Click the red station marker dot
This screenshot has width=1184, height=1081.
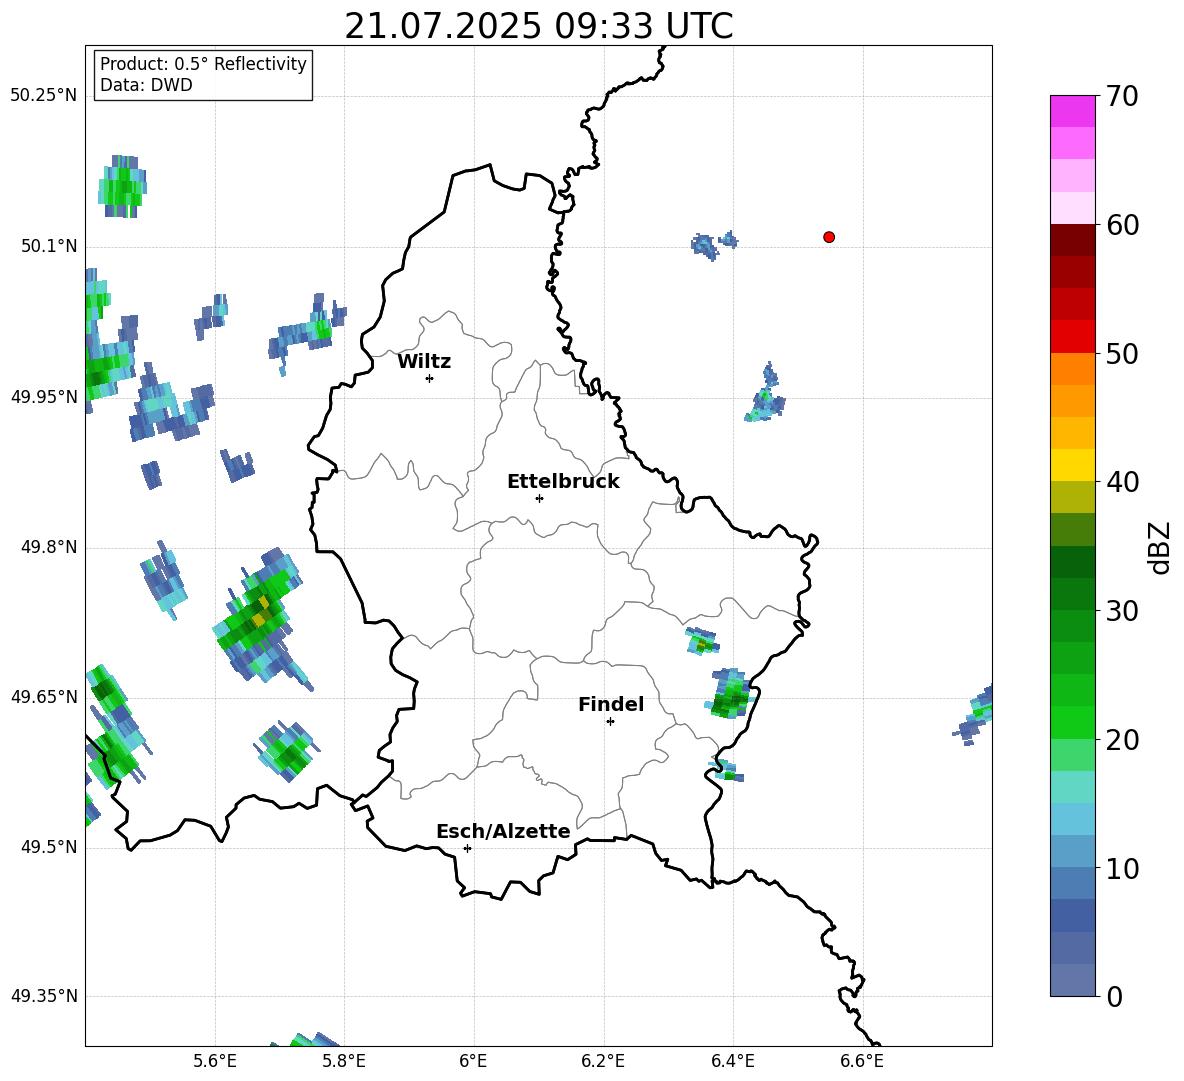[829, 237]
